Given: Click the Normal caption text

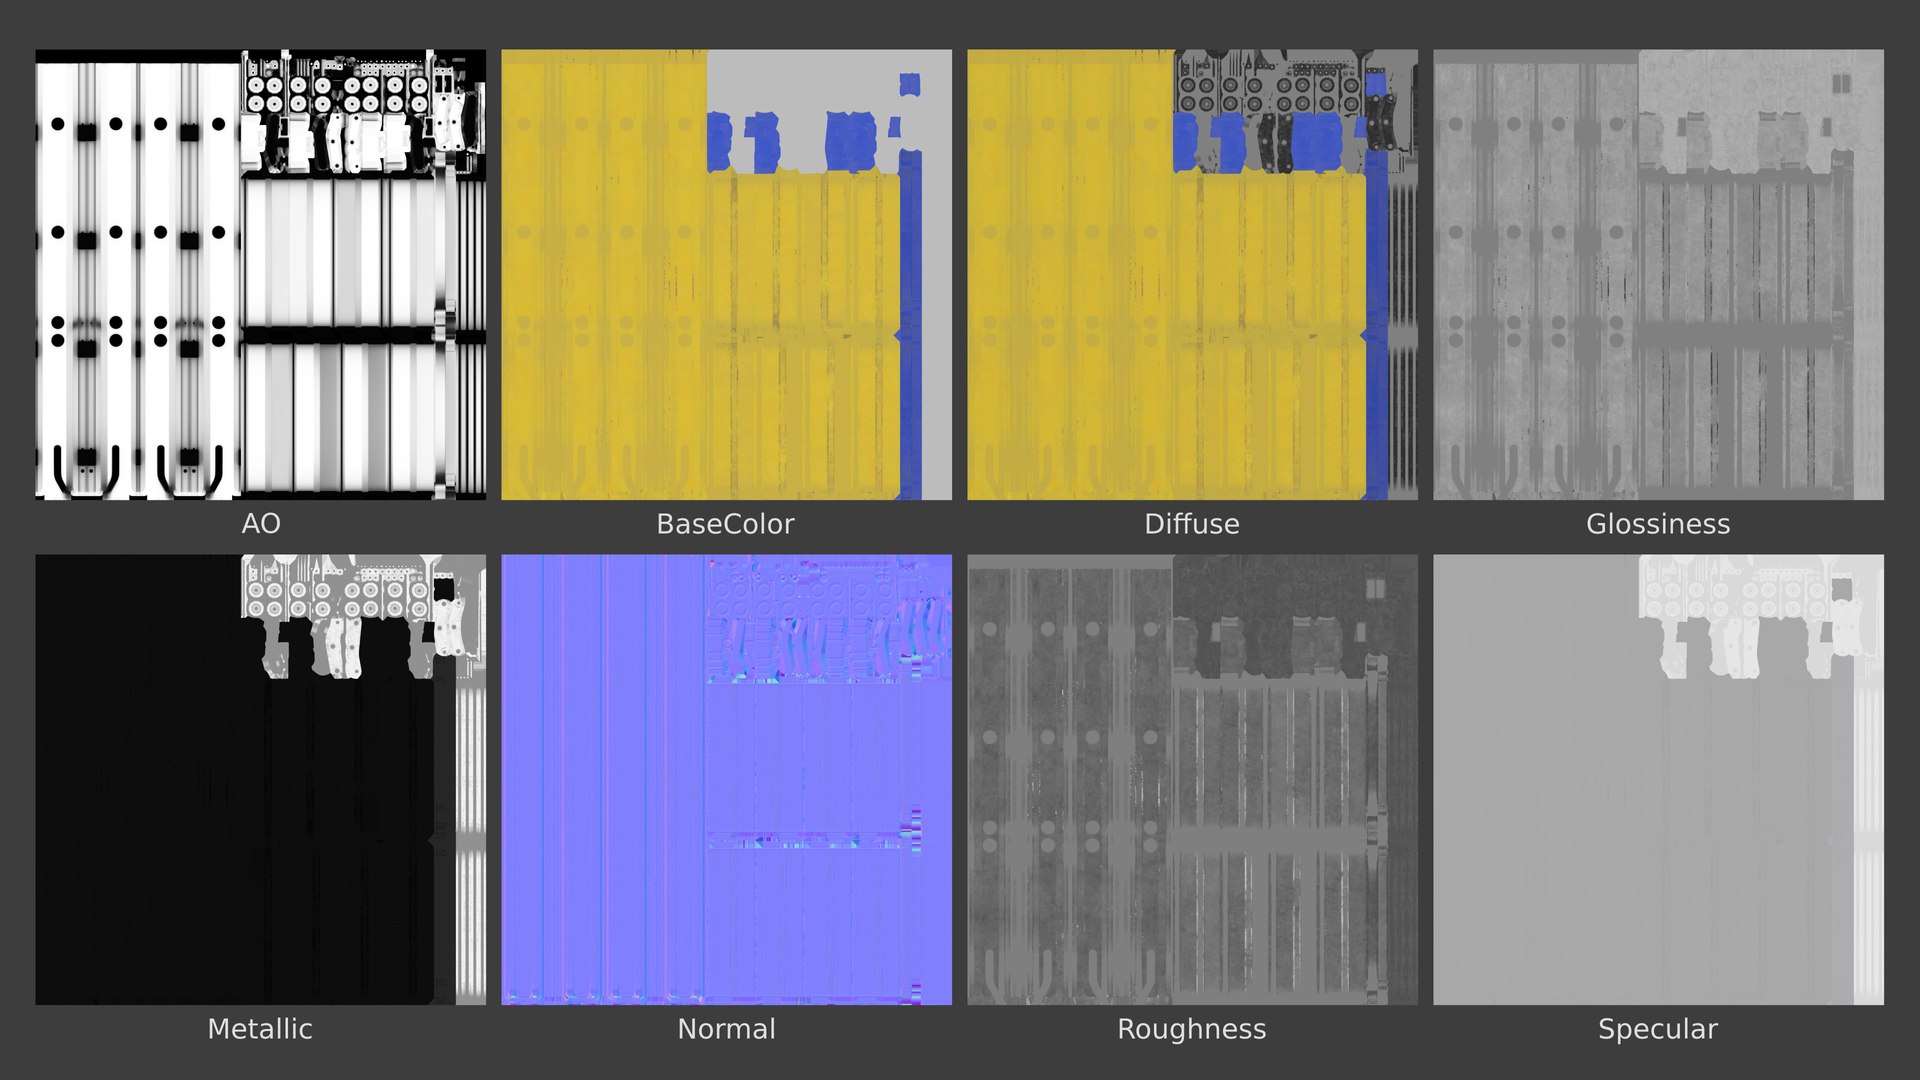Looking at the screenshot, I should [x=726, y=1029].
